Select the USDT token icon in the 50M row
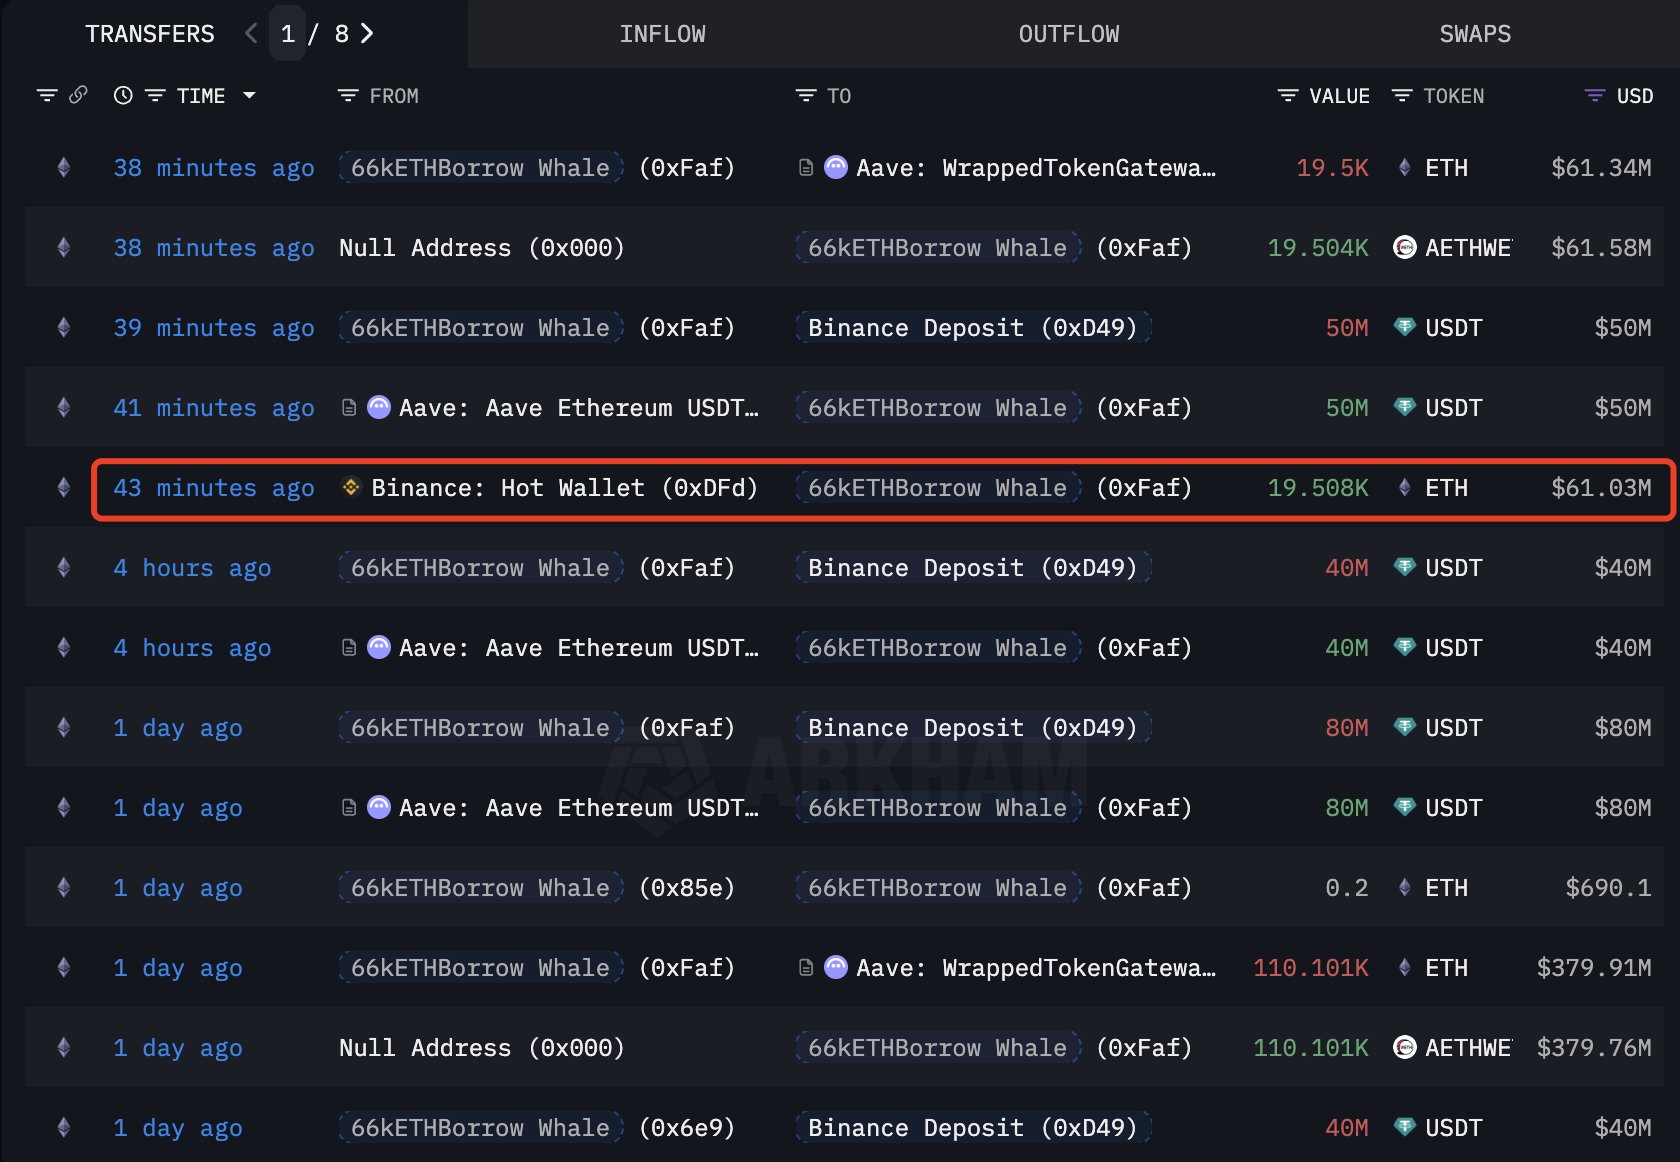This screenshot has height=1162, width=1680. coord(1405,327)
